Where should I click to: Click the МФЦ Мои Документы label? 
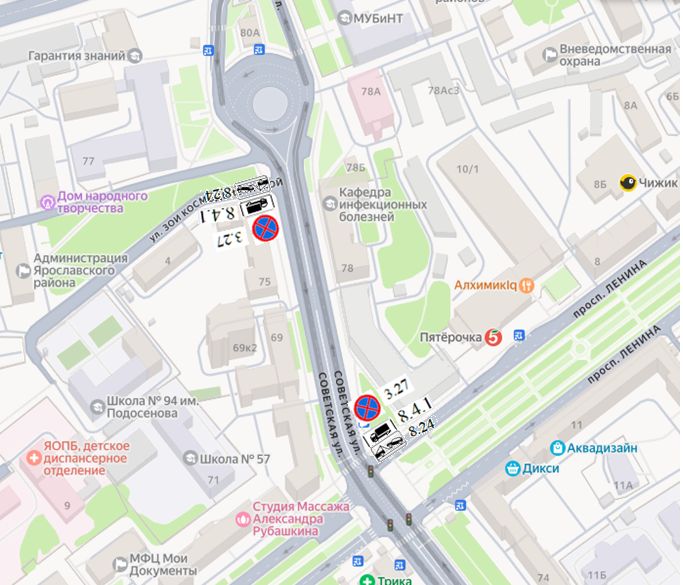(163, 564)
